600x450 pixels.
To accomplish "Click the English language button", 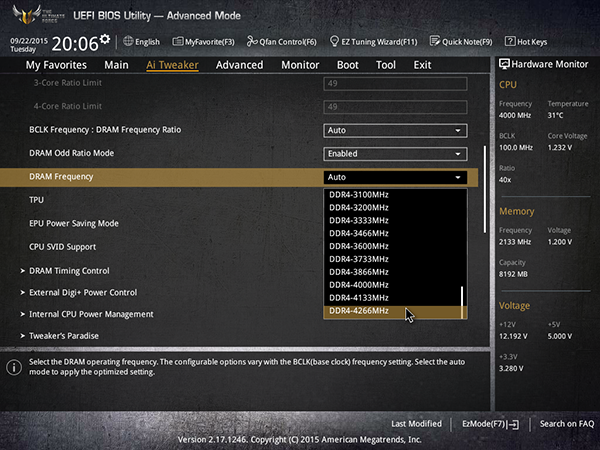I will 142,41.
